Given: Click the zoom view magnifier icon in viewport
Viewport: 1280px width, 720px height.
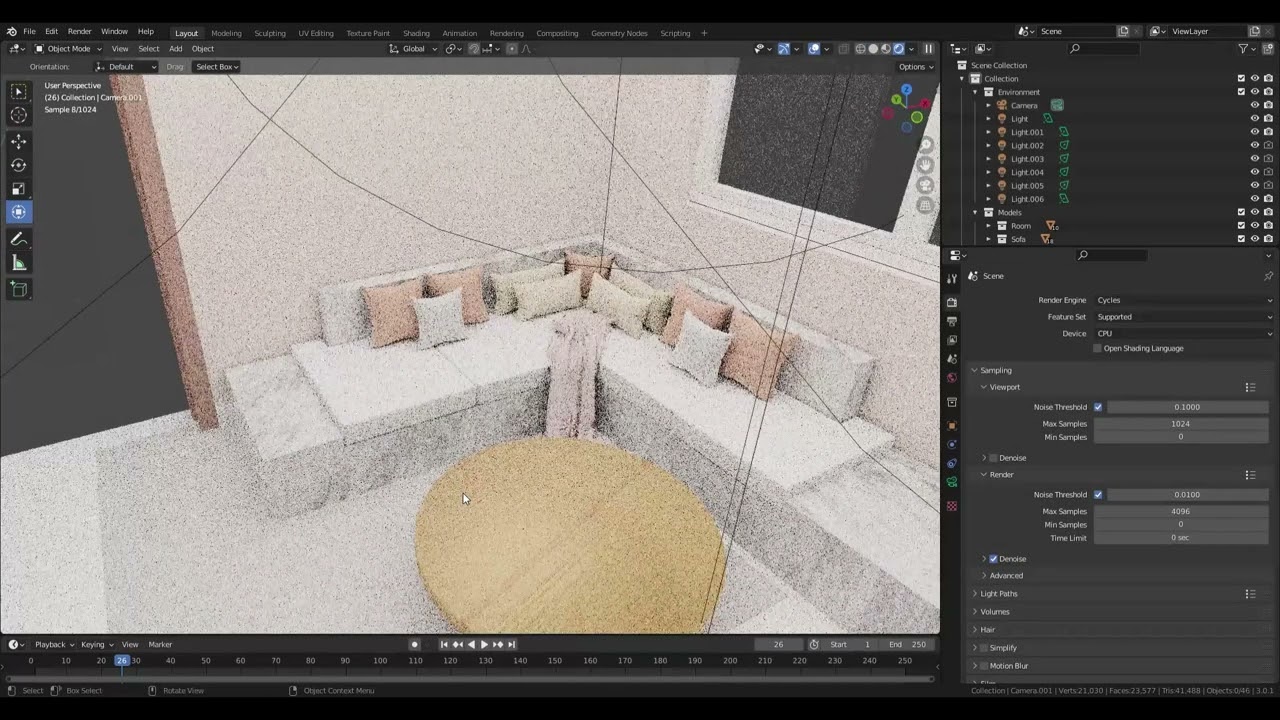Looking at the screenshot, I should tap(926, 145).
